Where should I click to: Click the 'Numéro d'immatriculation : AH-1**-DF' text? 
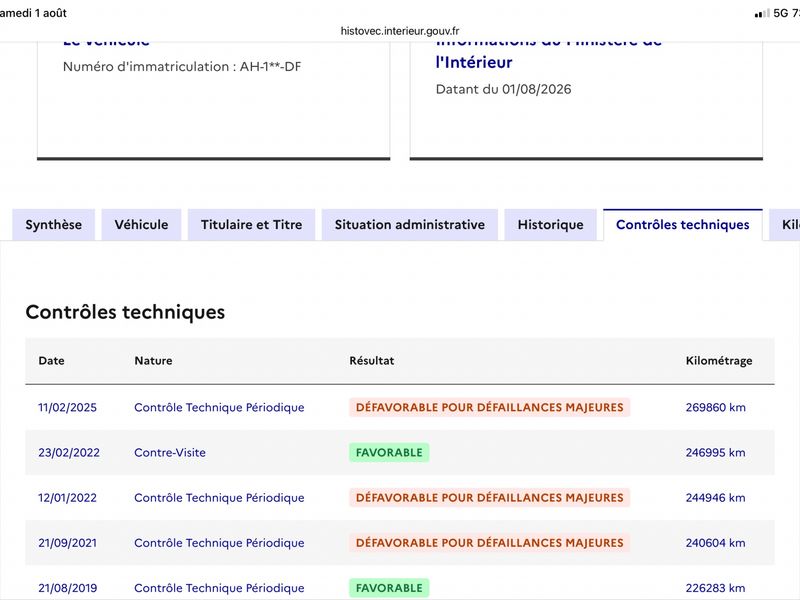point(182,67)
